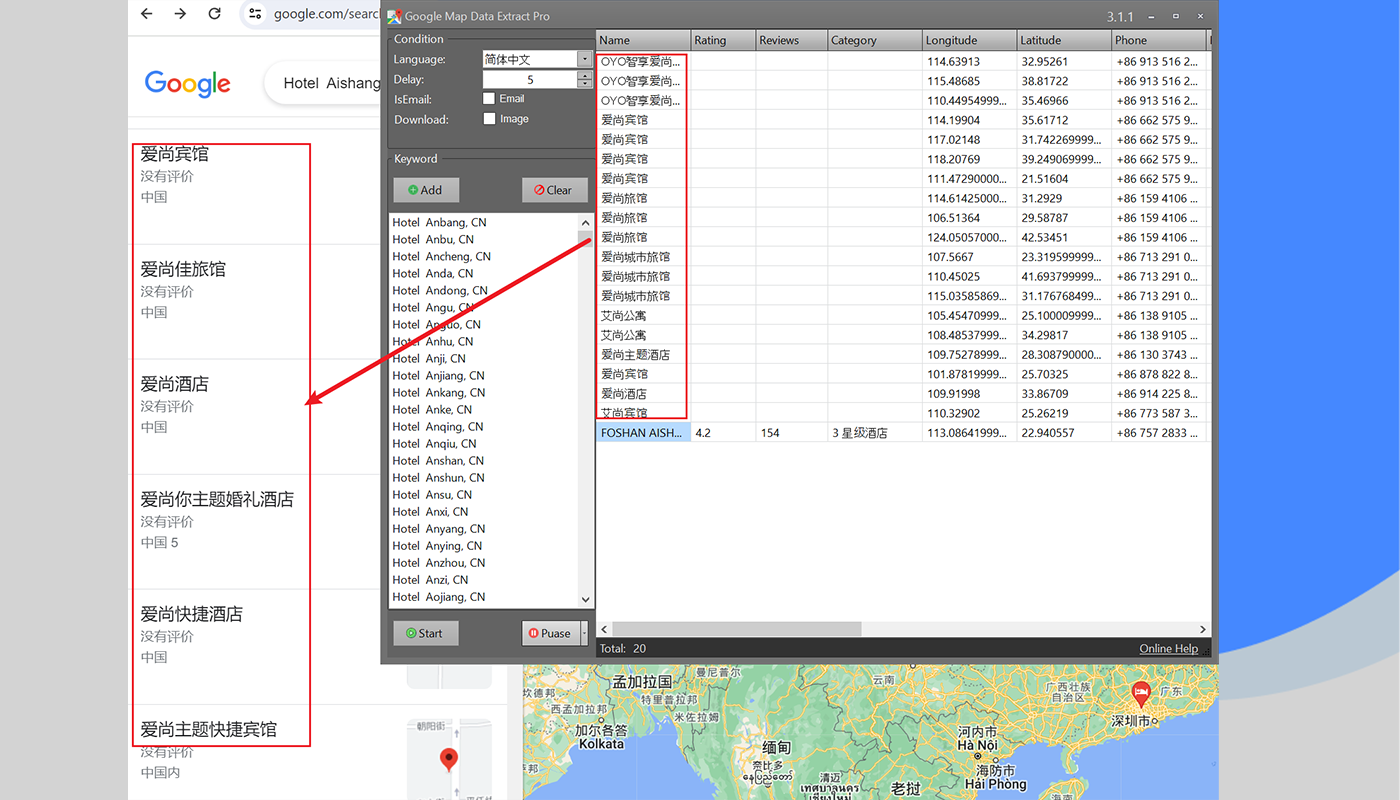
Task: Open the Language dropdown
Action: [x=584, y=59]
